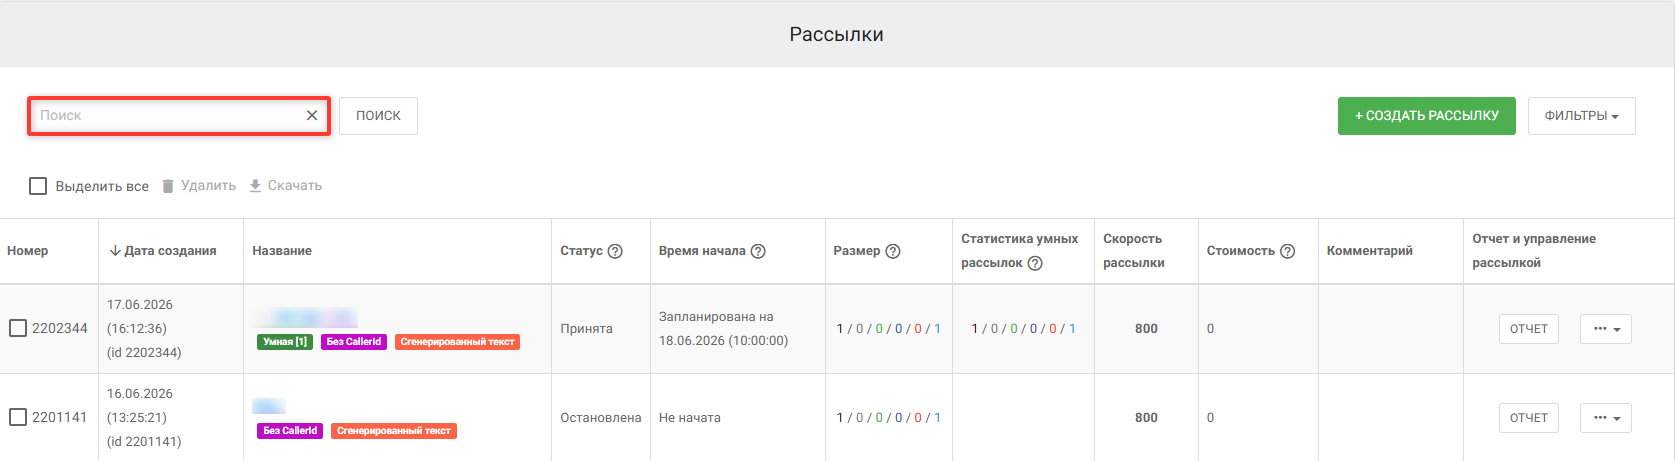Click the status Принята
This screenshot has width=1675, height=461.
pyautogui.click(x=586, y=329)
